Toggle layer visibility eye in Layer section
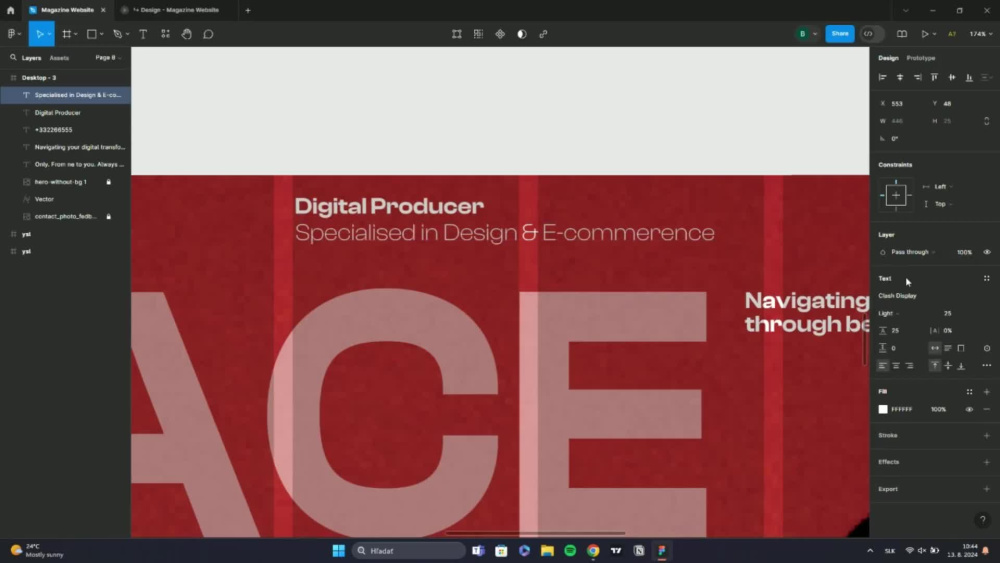This screenshot has height=563, width=1000. [x=987, y=252]
